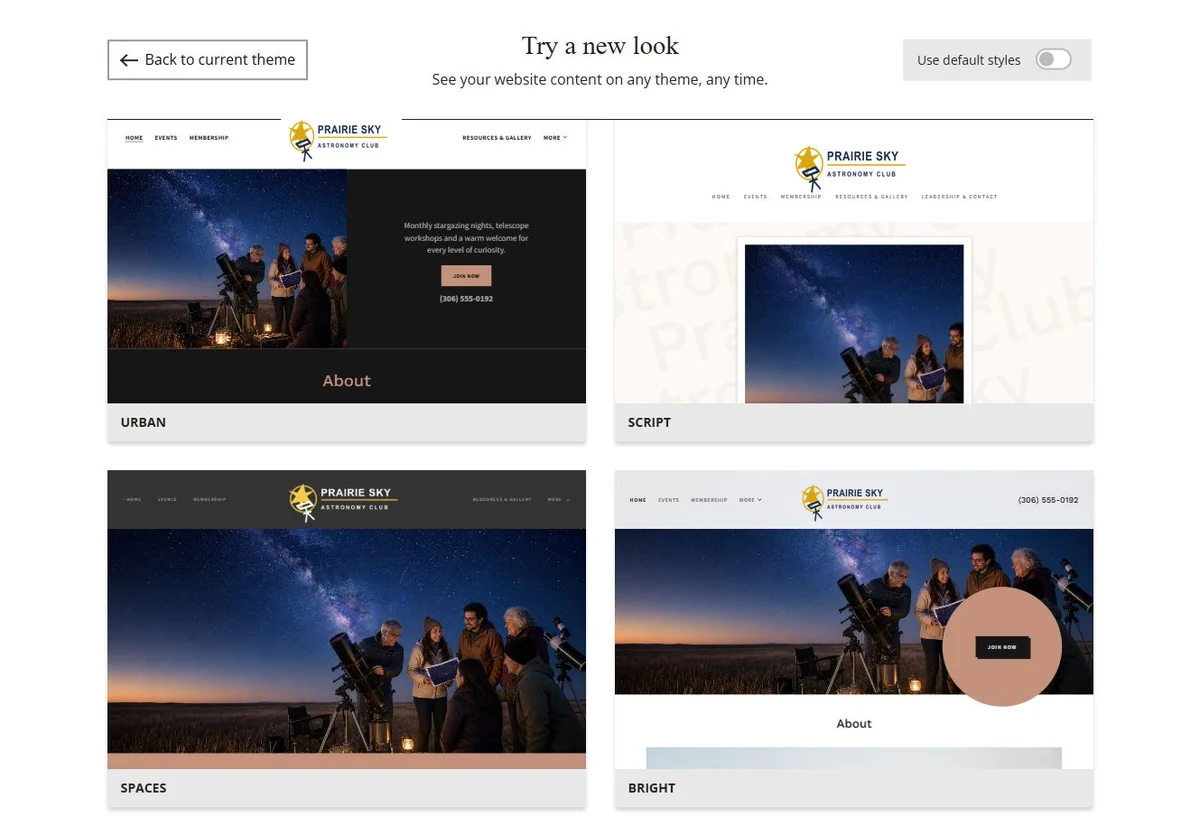Click the About heading in Bright preview
Viewport: 1200px width, 823px height.
click(854, 723)
